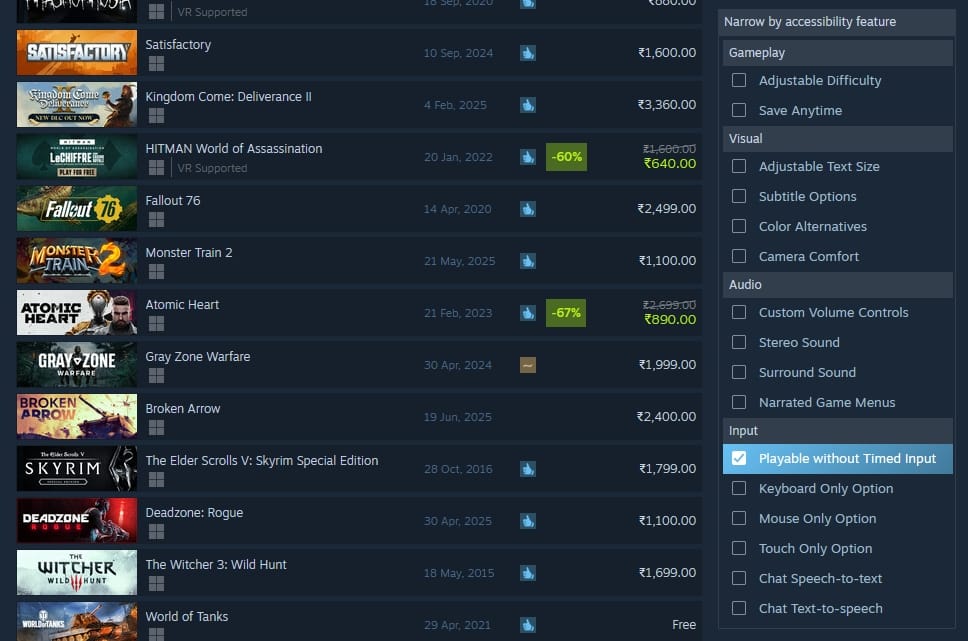
Task: Check the Color Alternatives option
Action: pos(739,226)
